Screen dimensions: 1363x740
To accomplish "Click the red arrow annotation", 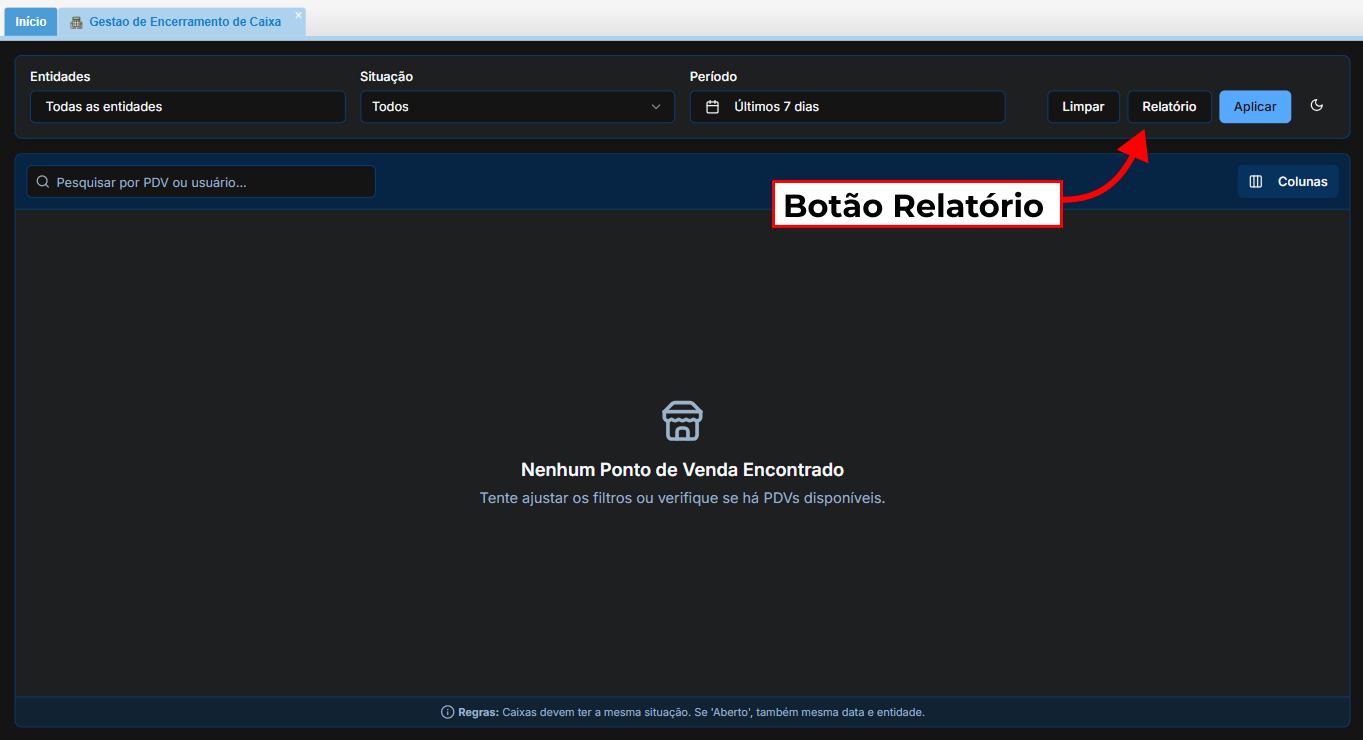I will [1110, 175].
